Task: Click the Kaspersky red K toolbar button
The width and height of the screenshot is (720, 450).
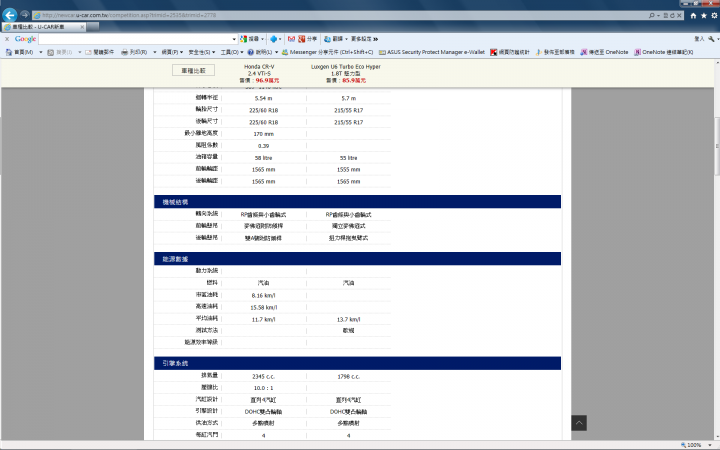Action: [x=510, y=52]
